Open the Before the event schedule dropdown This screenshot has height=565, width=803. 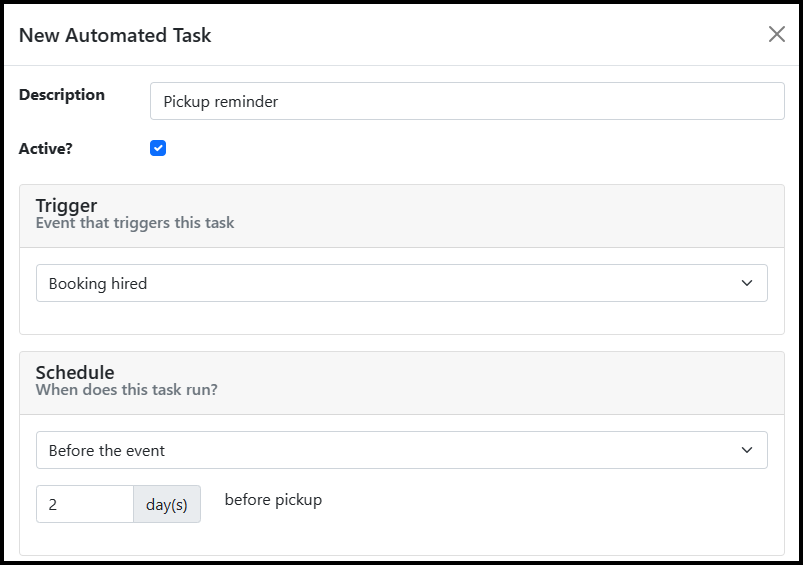click(x=402, y=450)
